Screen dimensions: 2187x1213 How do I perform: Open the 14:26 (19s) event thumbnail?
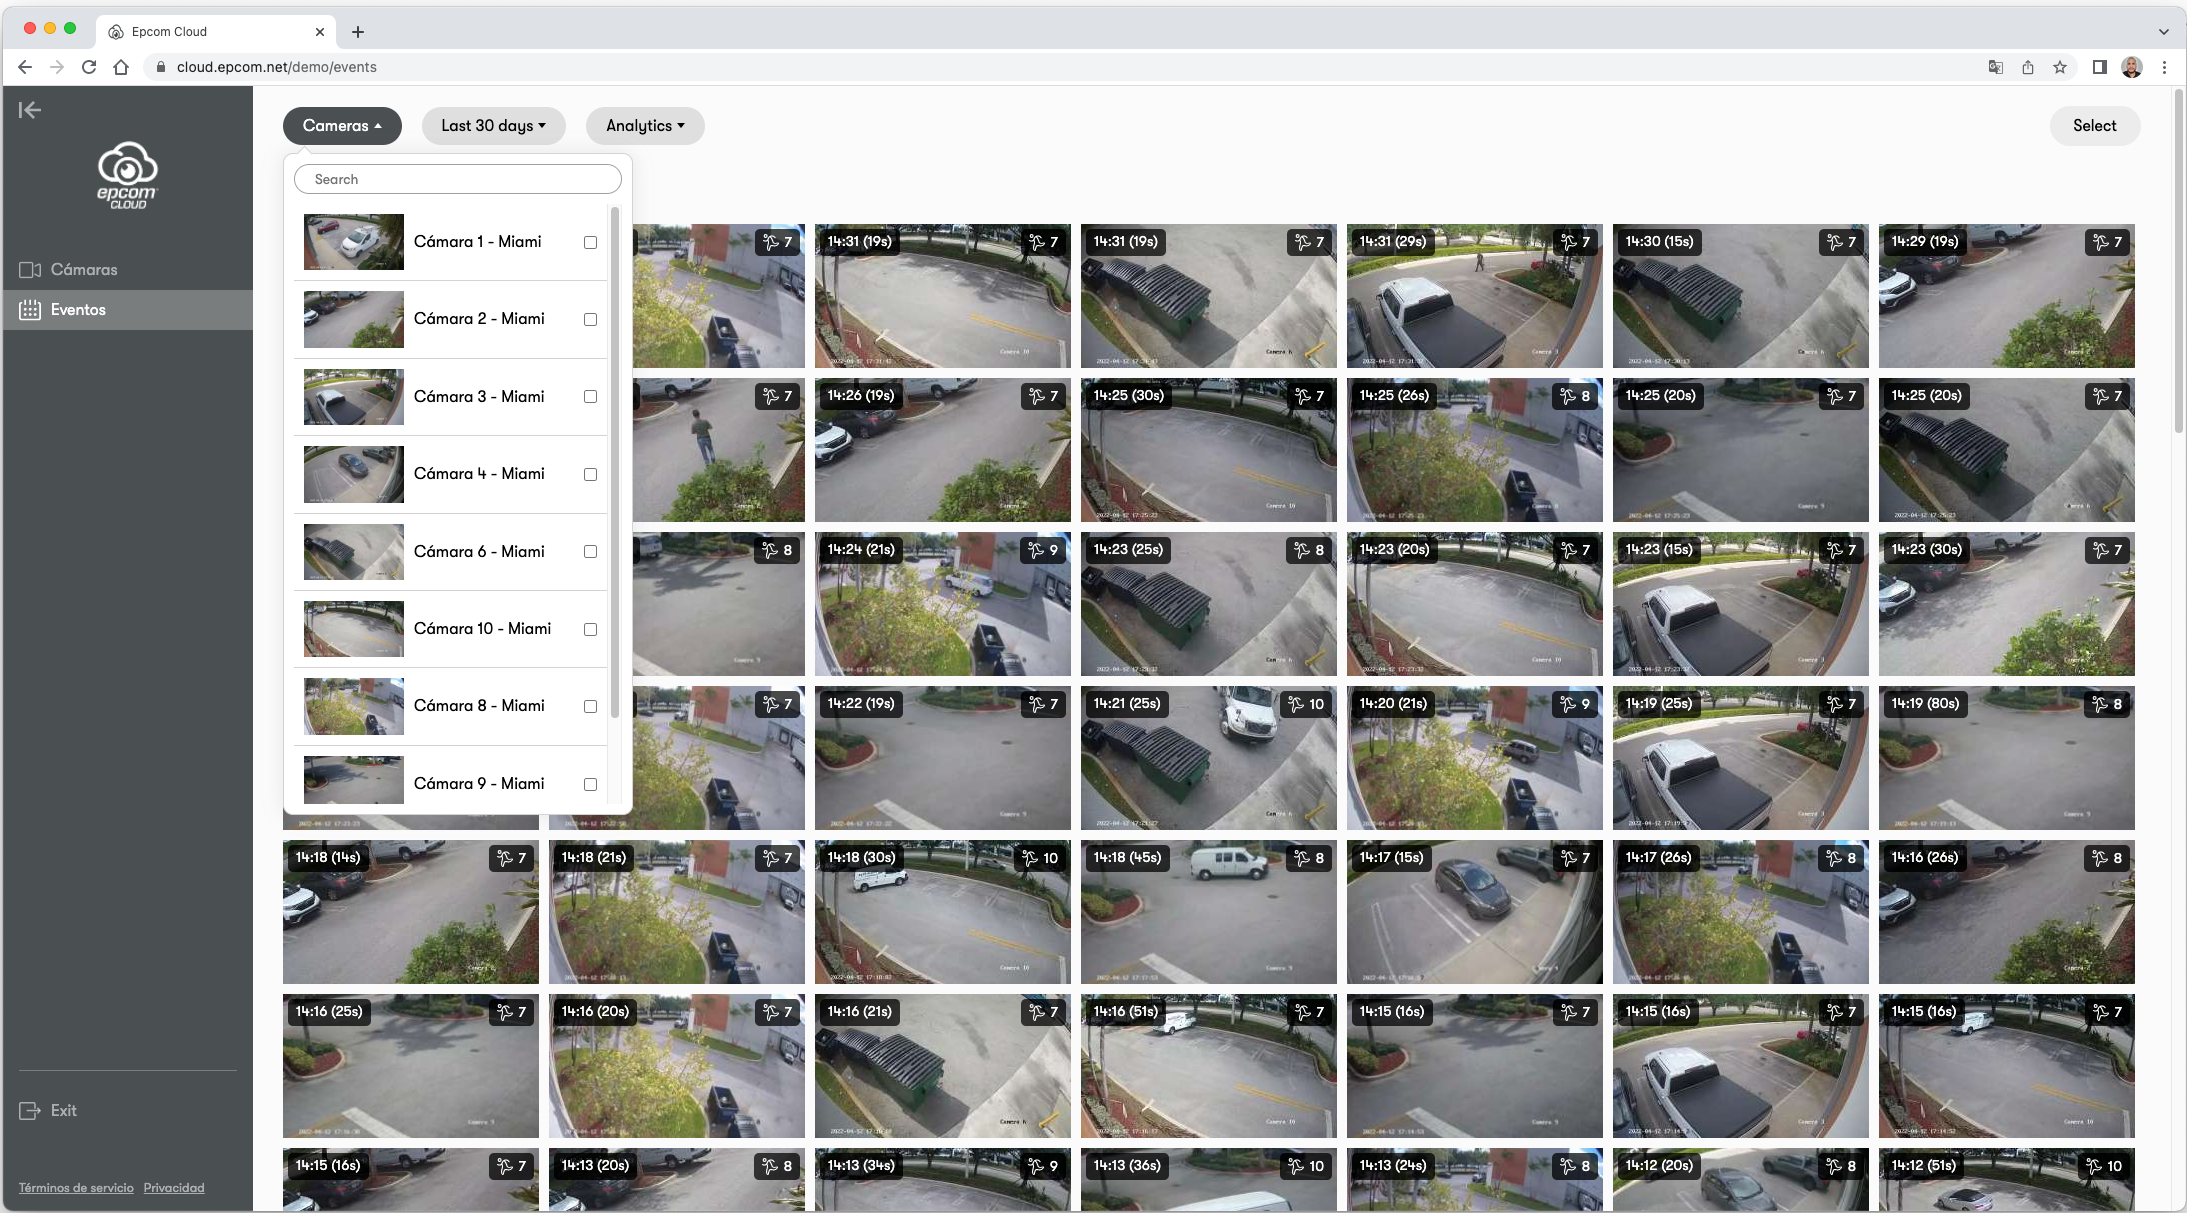pos(942,450)
